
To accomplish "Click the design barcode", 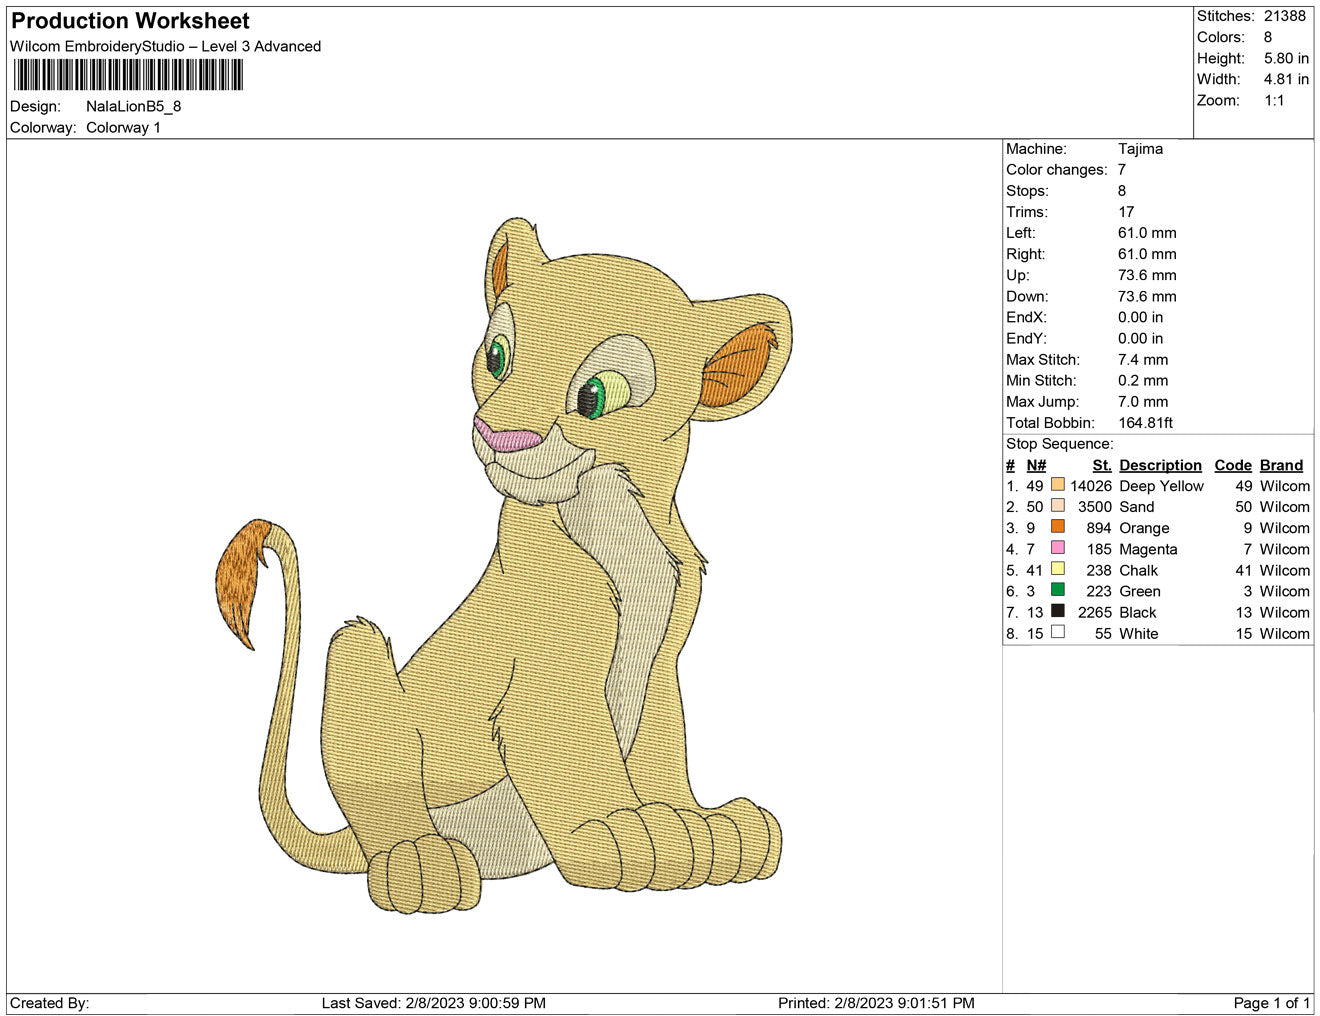I will 127,75.
